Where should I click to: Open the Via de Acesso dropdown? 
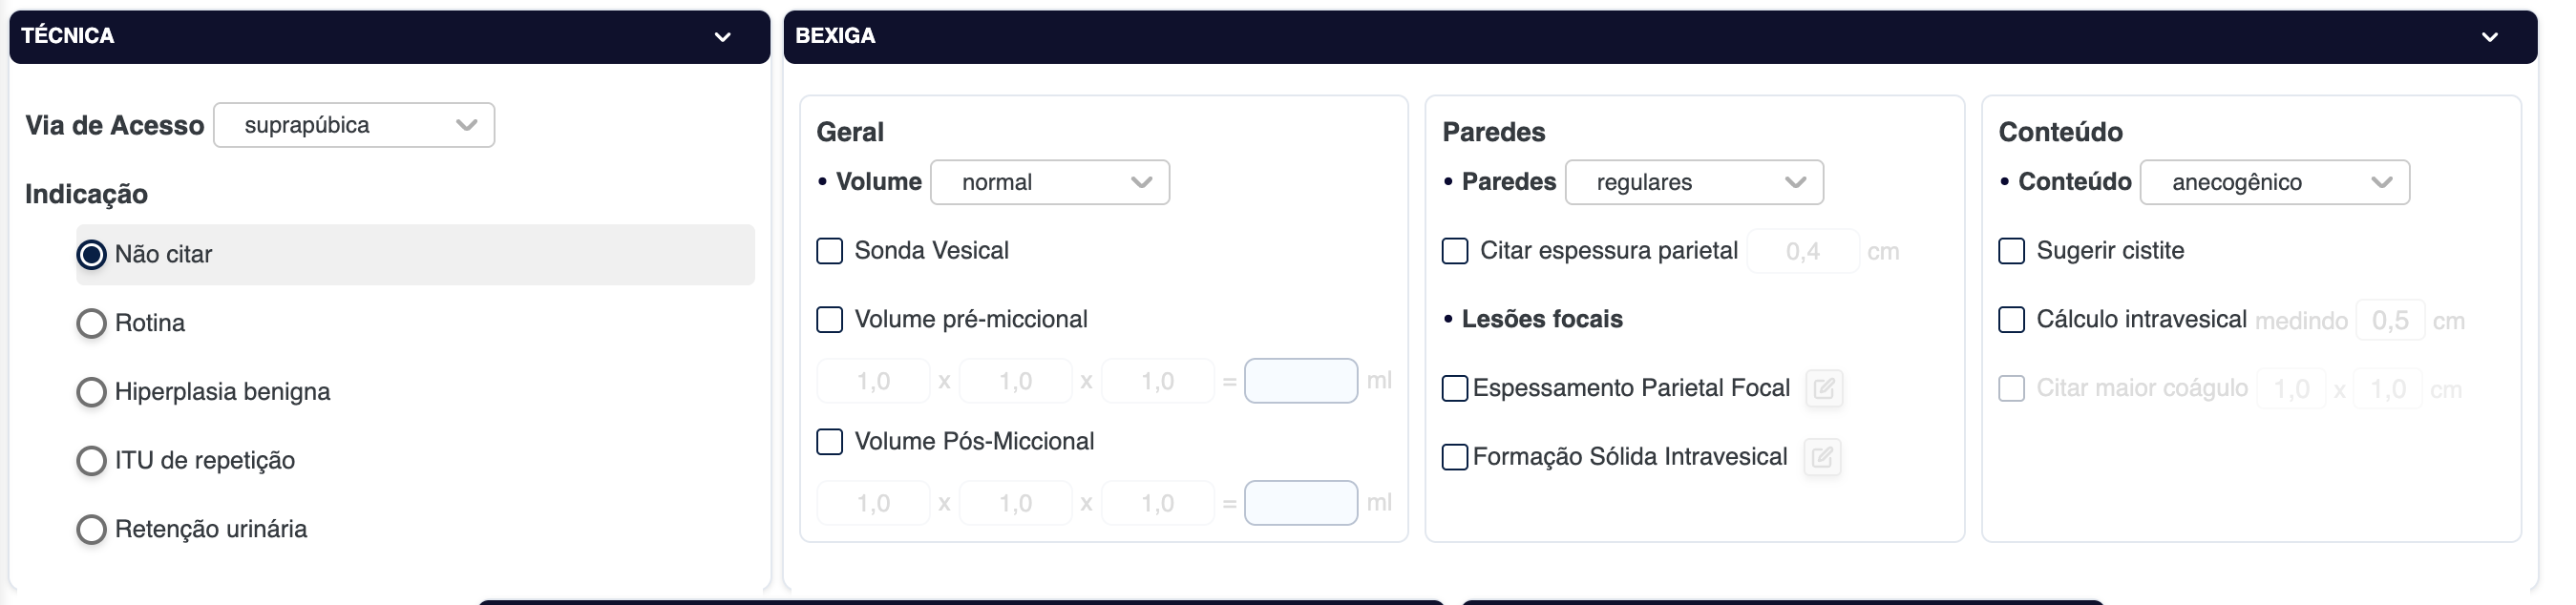(354, 125)
